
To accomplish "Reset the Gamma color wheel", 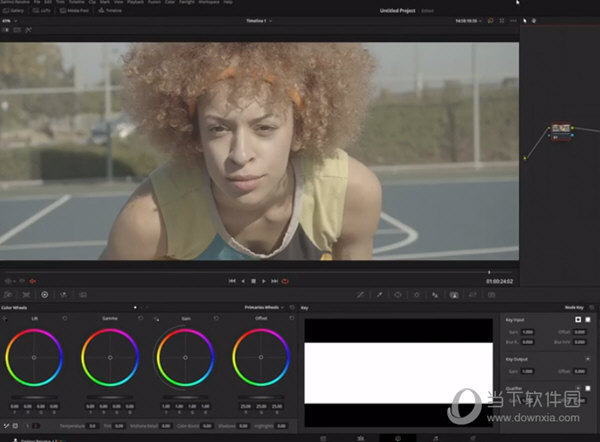I will tap(140, 319).
